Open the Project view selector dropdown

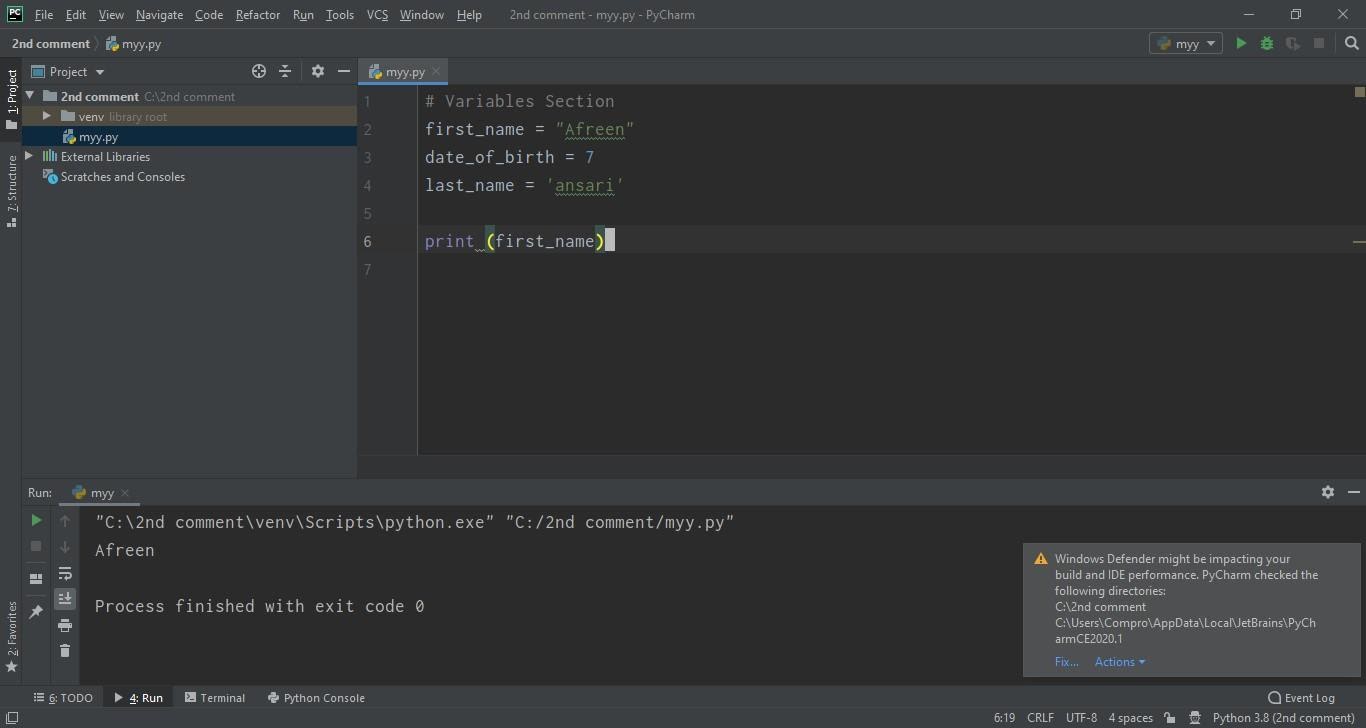coord(68,71)
